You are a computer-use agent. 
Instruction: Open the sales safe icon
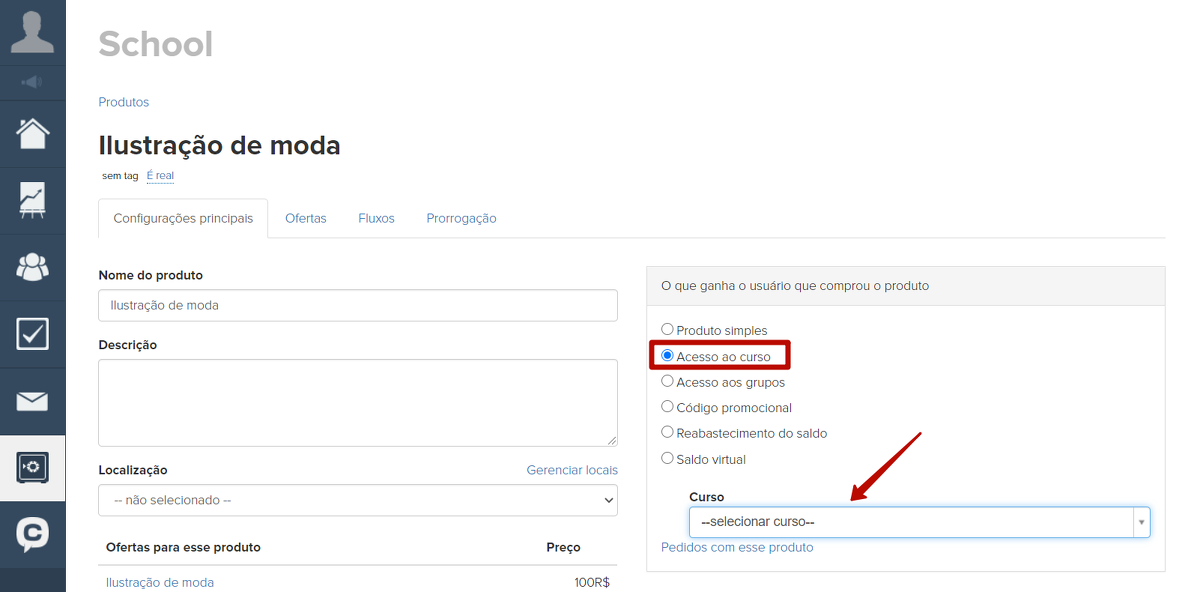click(32, 468)
